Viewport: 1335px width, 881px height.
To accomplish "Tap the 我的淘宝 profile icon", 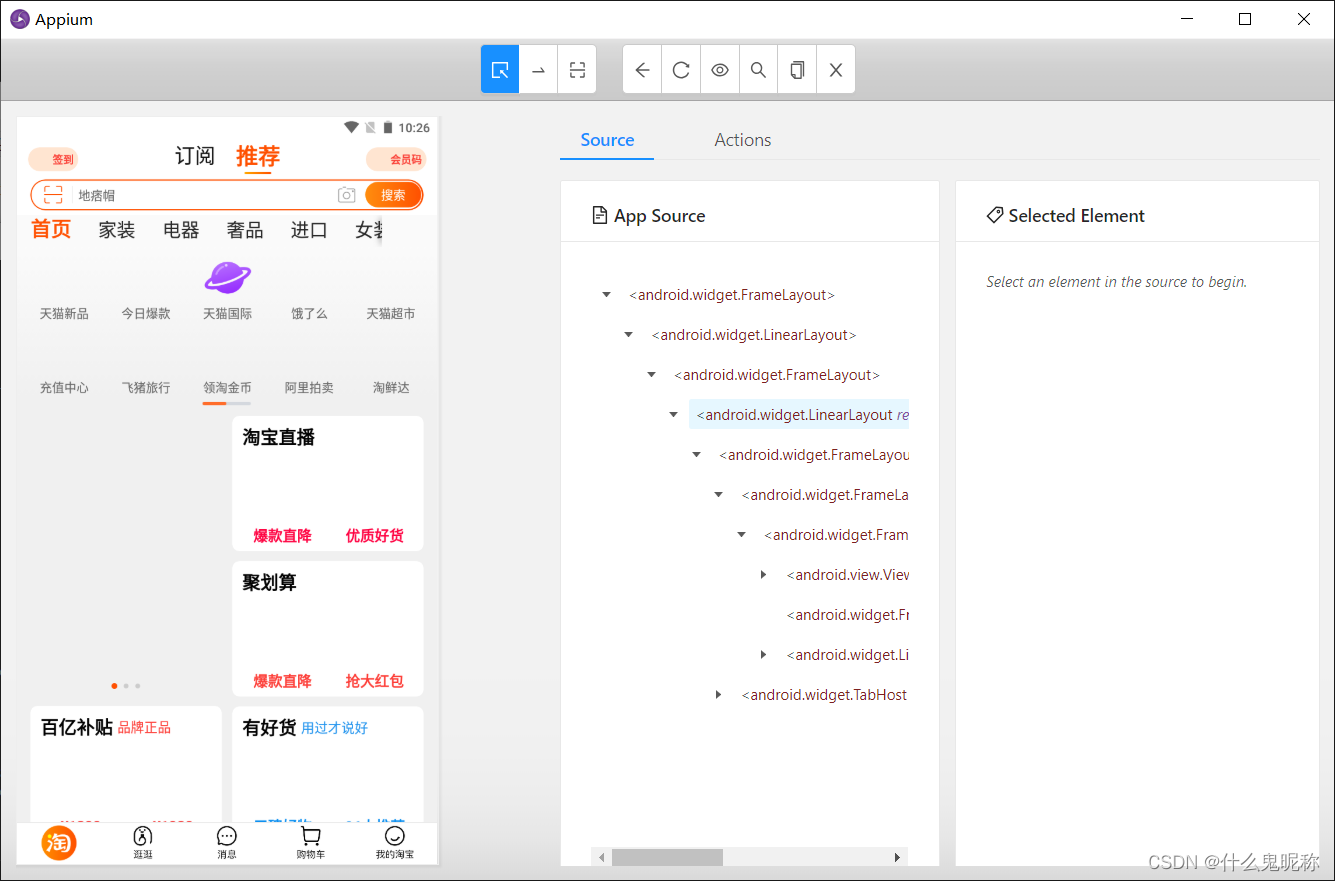I will click(395, 843).
